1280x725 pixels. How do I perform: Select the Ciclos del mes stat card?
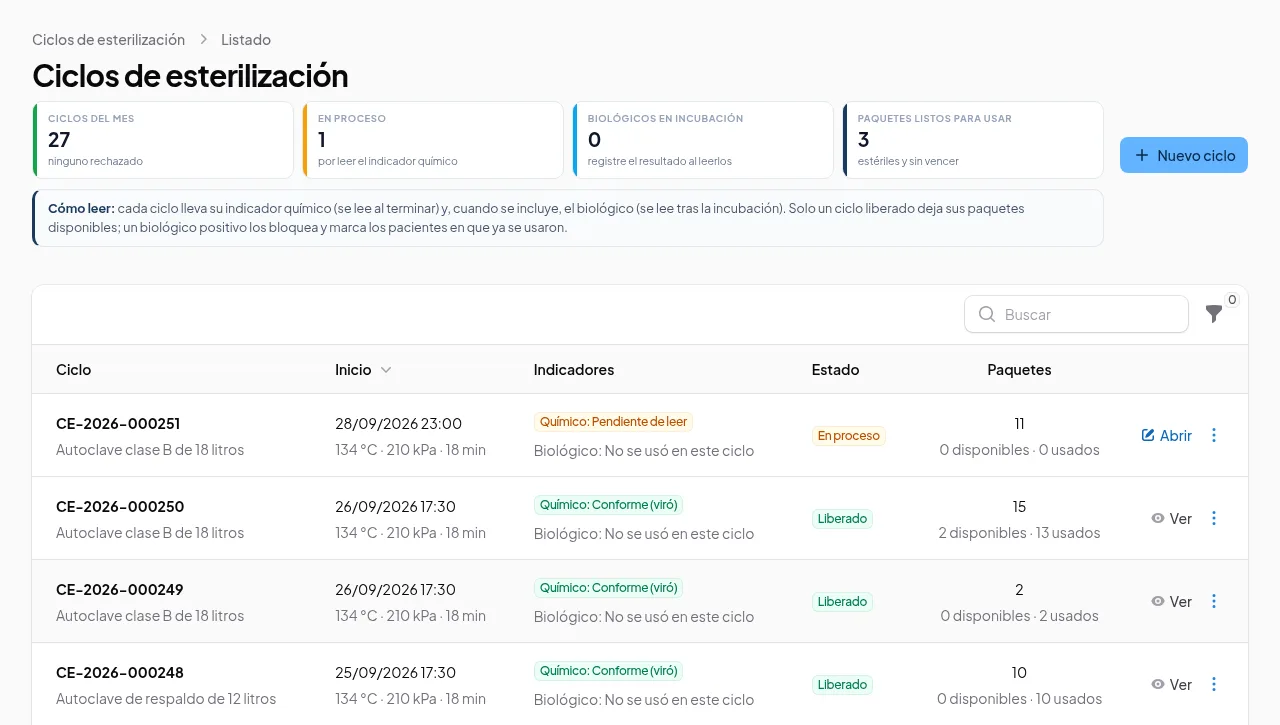tap(163, 140)
